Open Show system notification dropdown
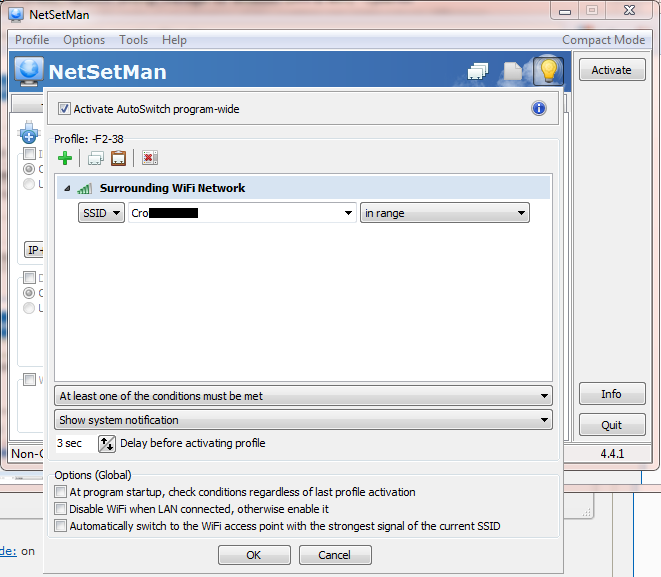This screenshot has height=577, width=661. (x=304, y=420)
